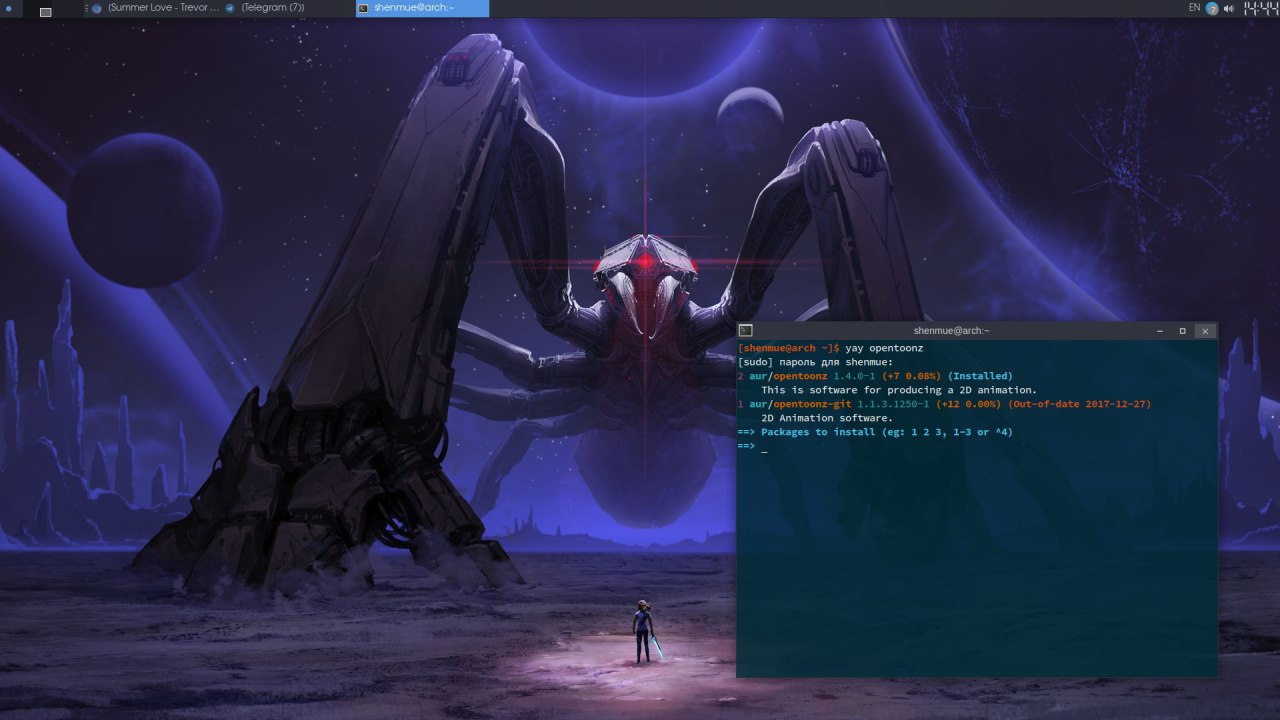
Task: Click the volume speaker tray icon
Action: [1228, 9]
